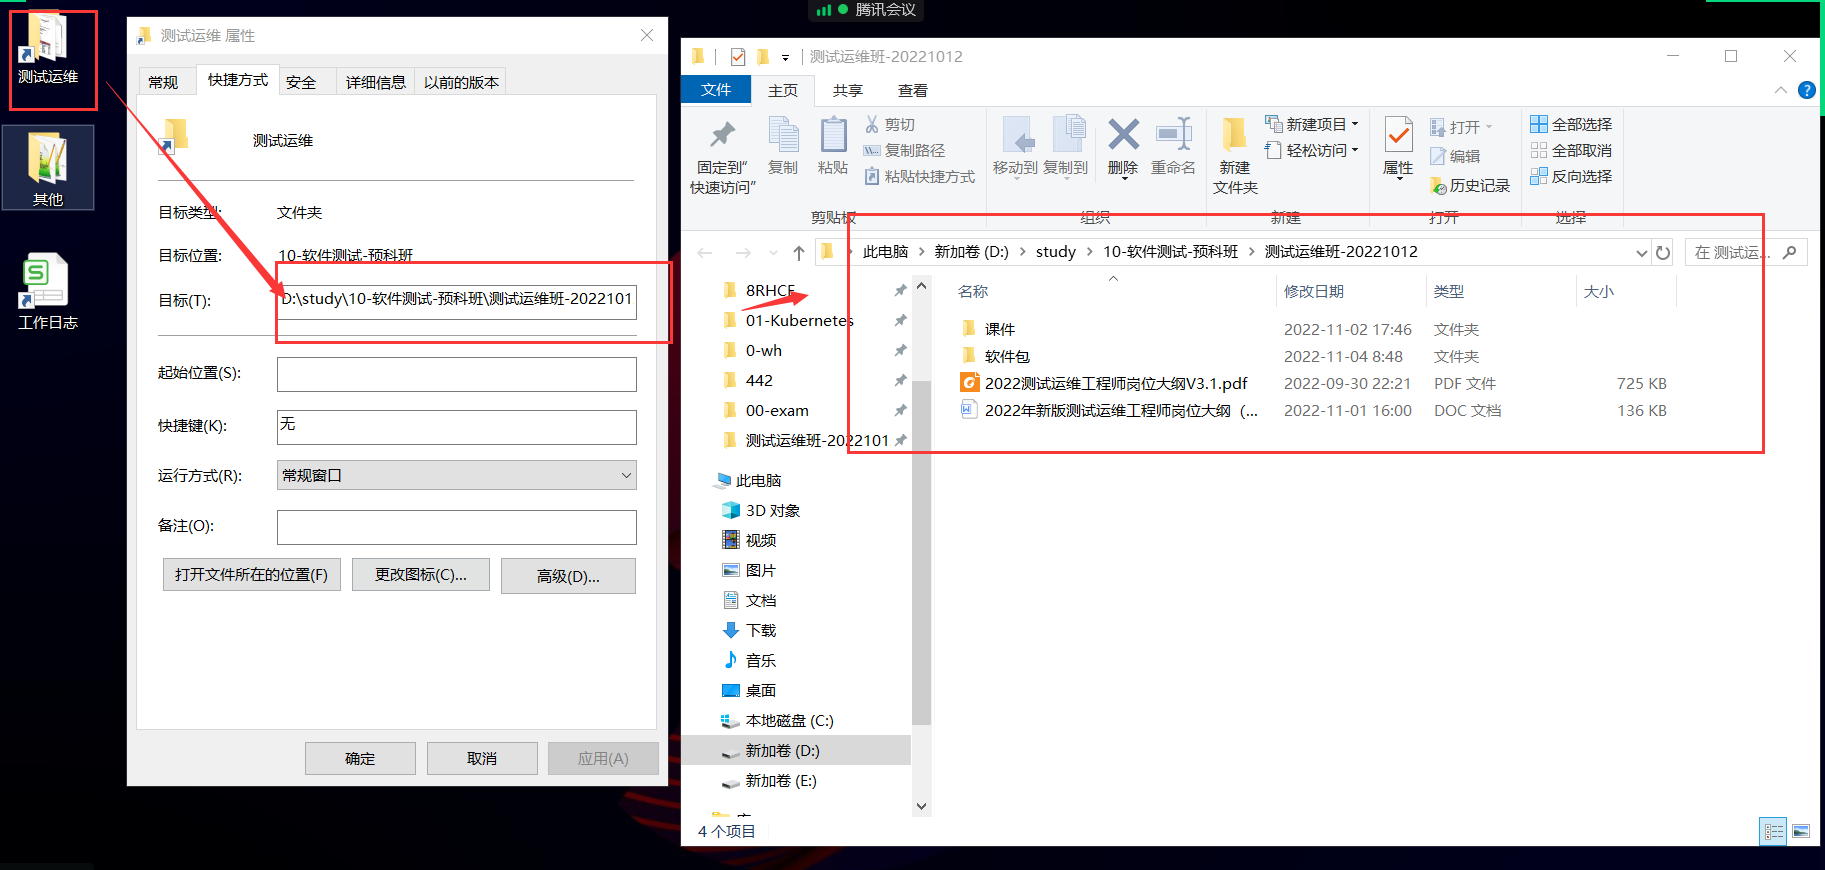Click 编辑 in the ribbon

point(1456,156)
